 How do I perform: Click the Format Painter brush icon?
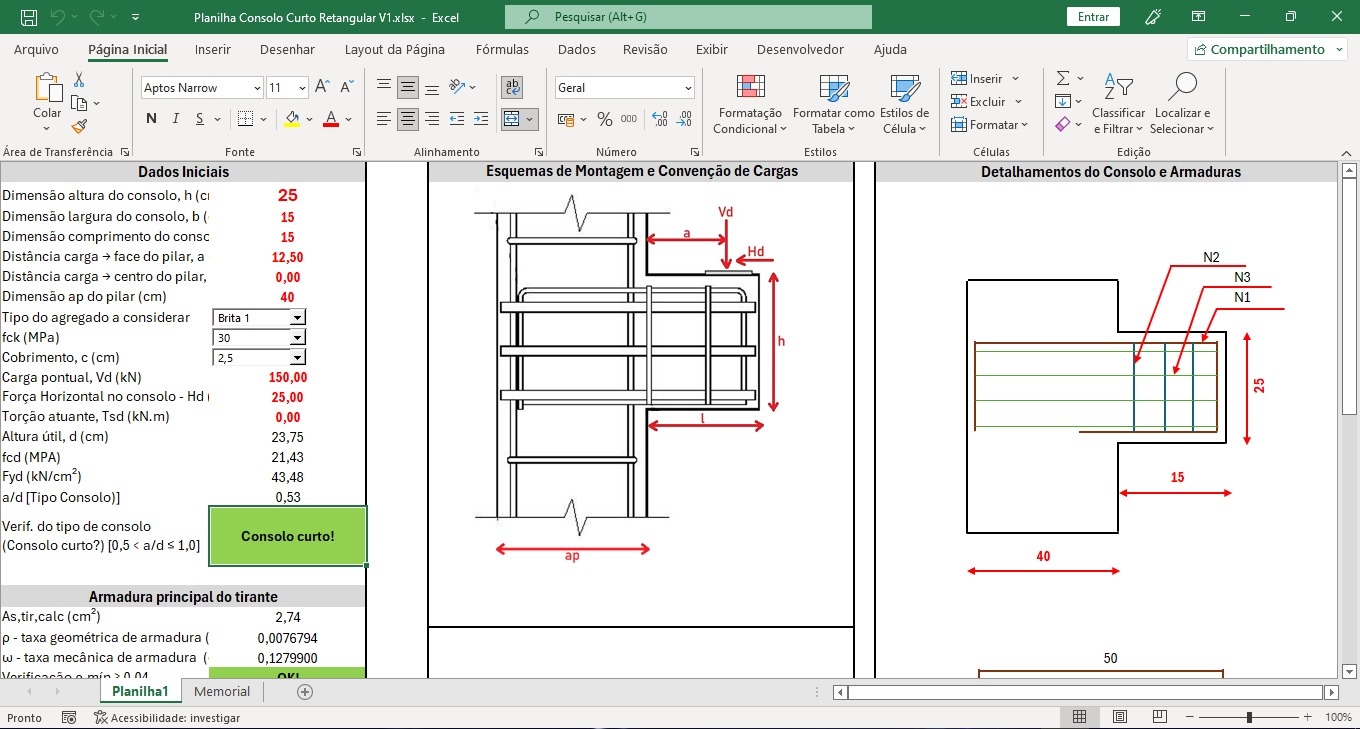tap(79, 126)
